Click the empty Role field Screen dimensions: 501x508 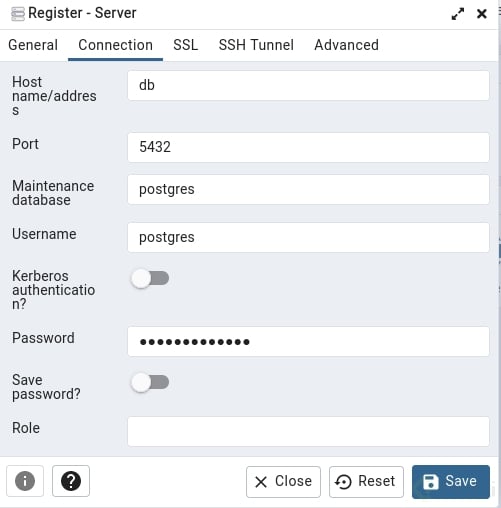click(308, 431)
